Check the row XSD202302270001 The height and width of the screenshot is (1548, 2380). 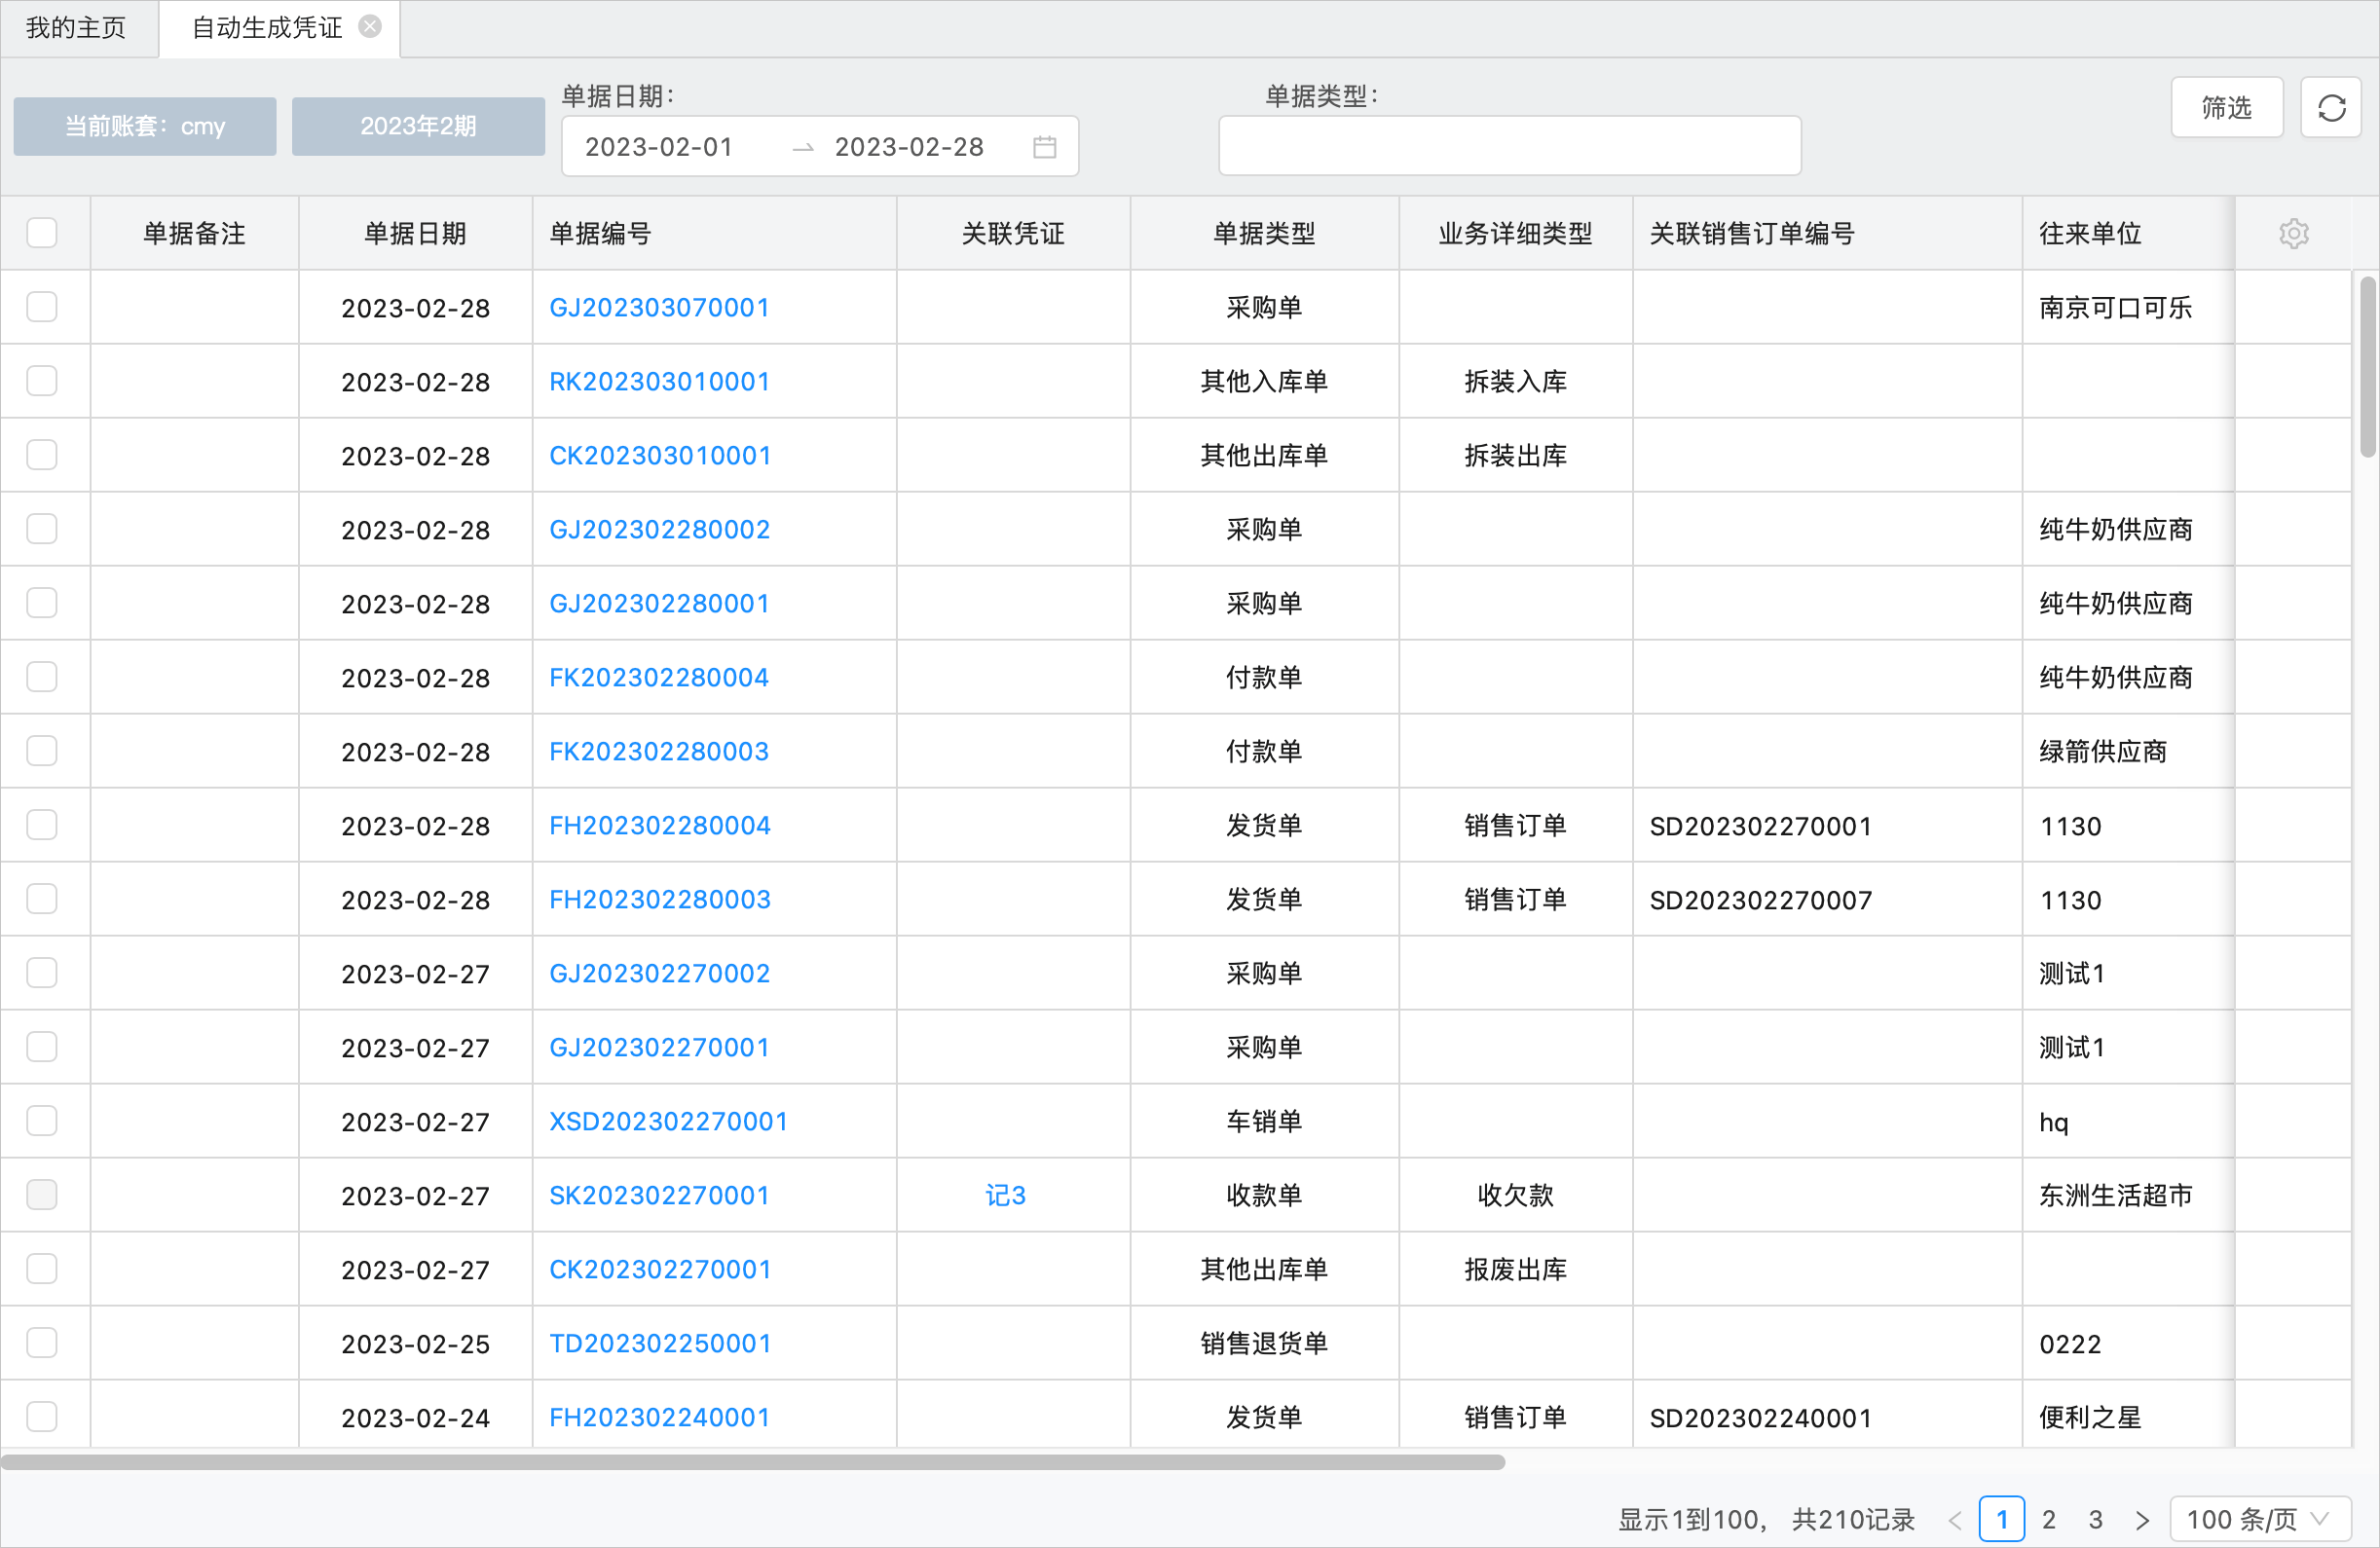click(x=42, y=1121)
